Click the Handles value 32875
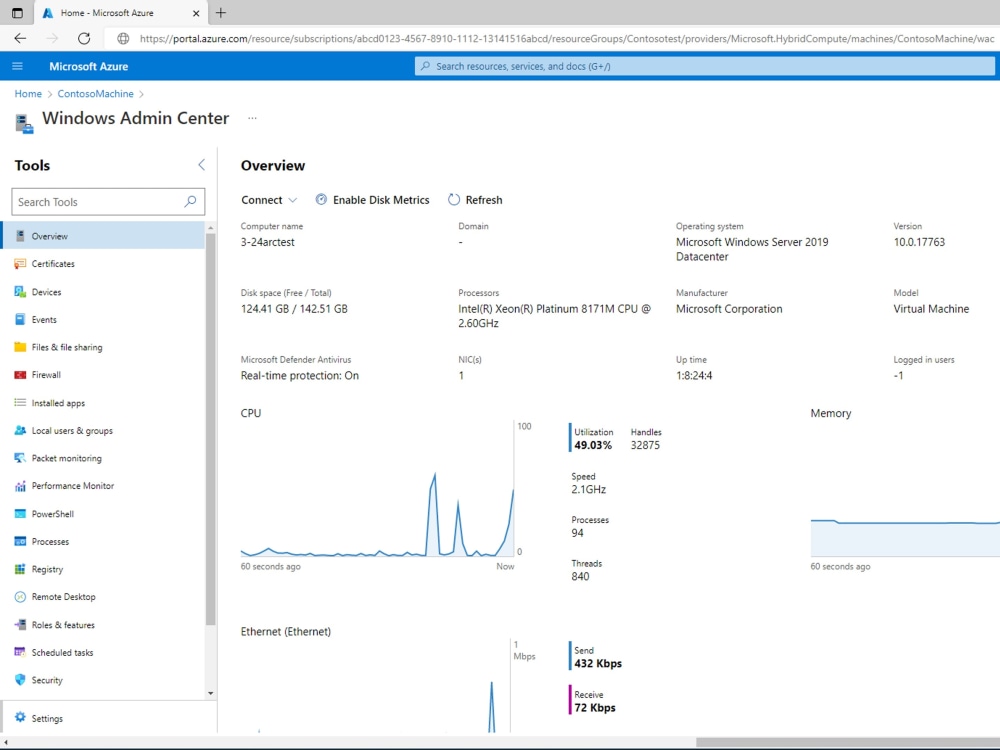 point(645,445)
